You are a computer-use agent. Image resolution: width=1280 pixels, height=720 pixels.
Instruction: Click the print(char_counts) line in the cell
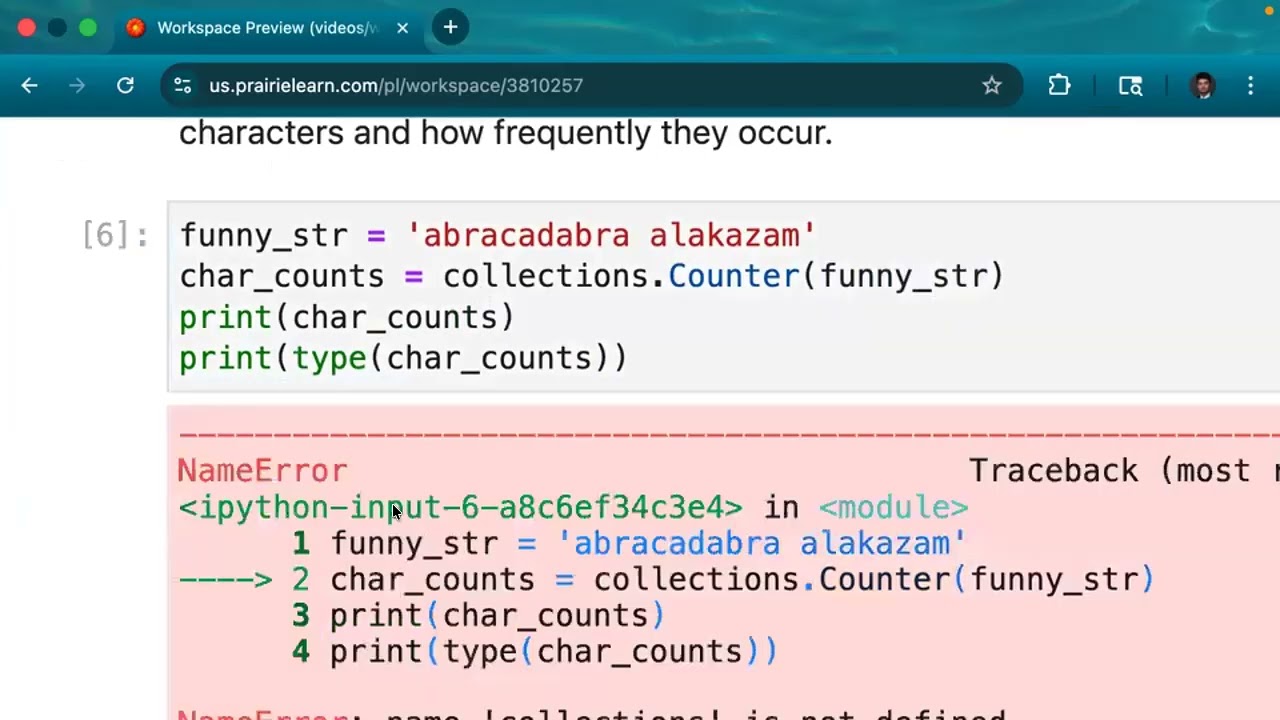pos(347,318)
